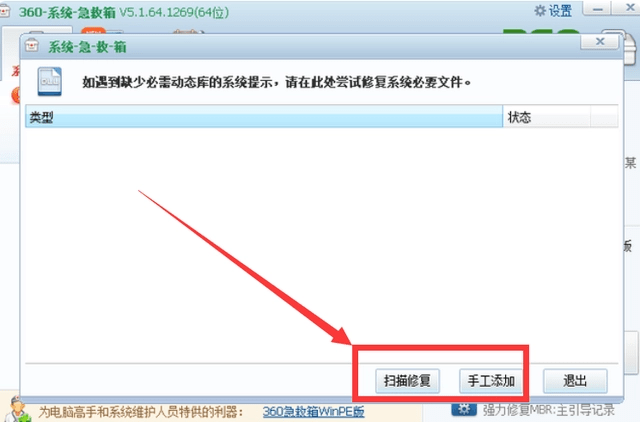Close the 系统-急-救-箱 dialog
Viewport: 640px width, 422px height.
coord(600,42)
